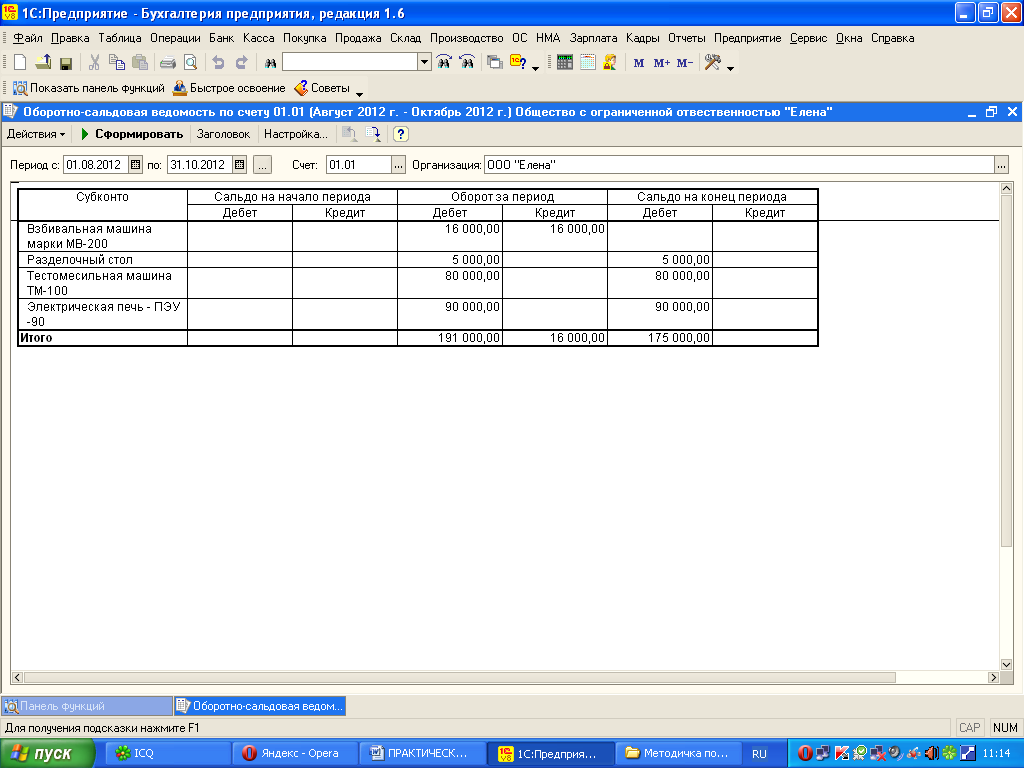This screenshot has height=768, width=1024.
Task: Select the cell Взбивальная машина марки МВ-200
Action: click(103, 236)
